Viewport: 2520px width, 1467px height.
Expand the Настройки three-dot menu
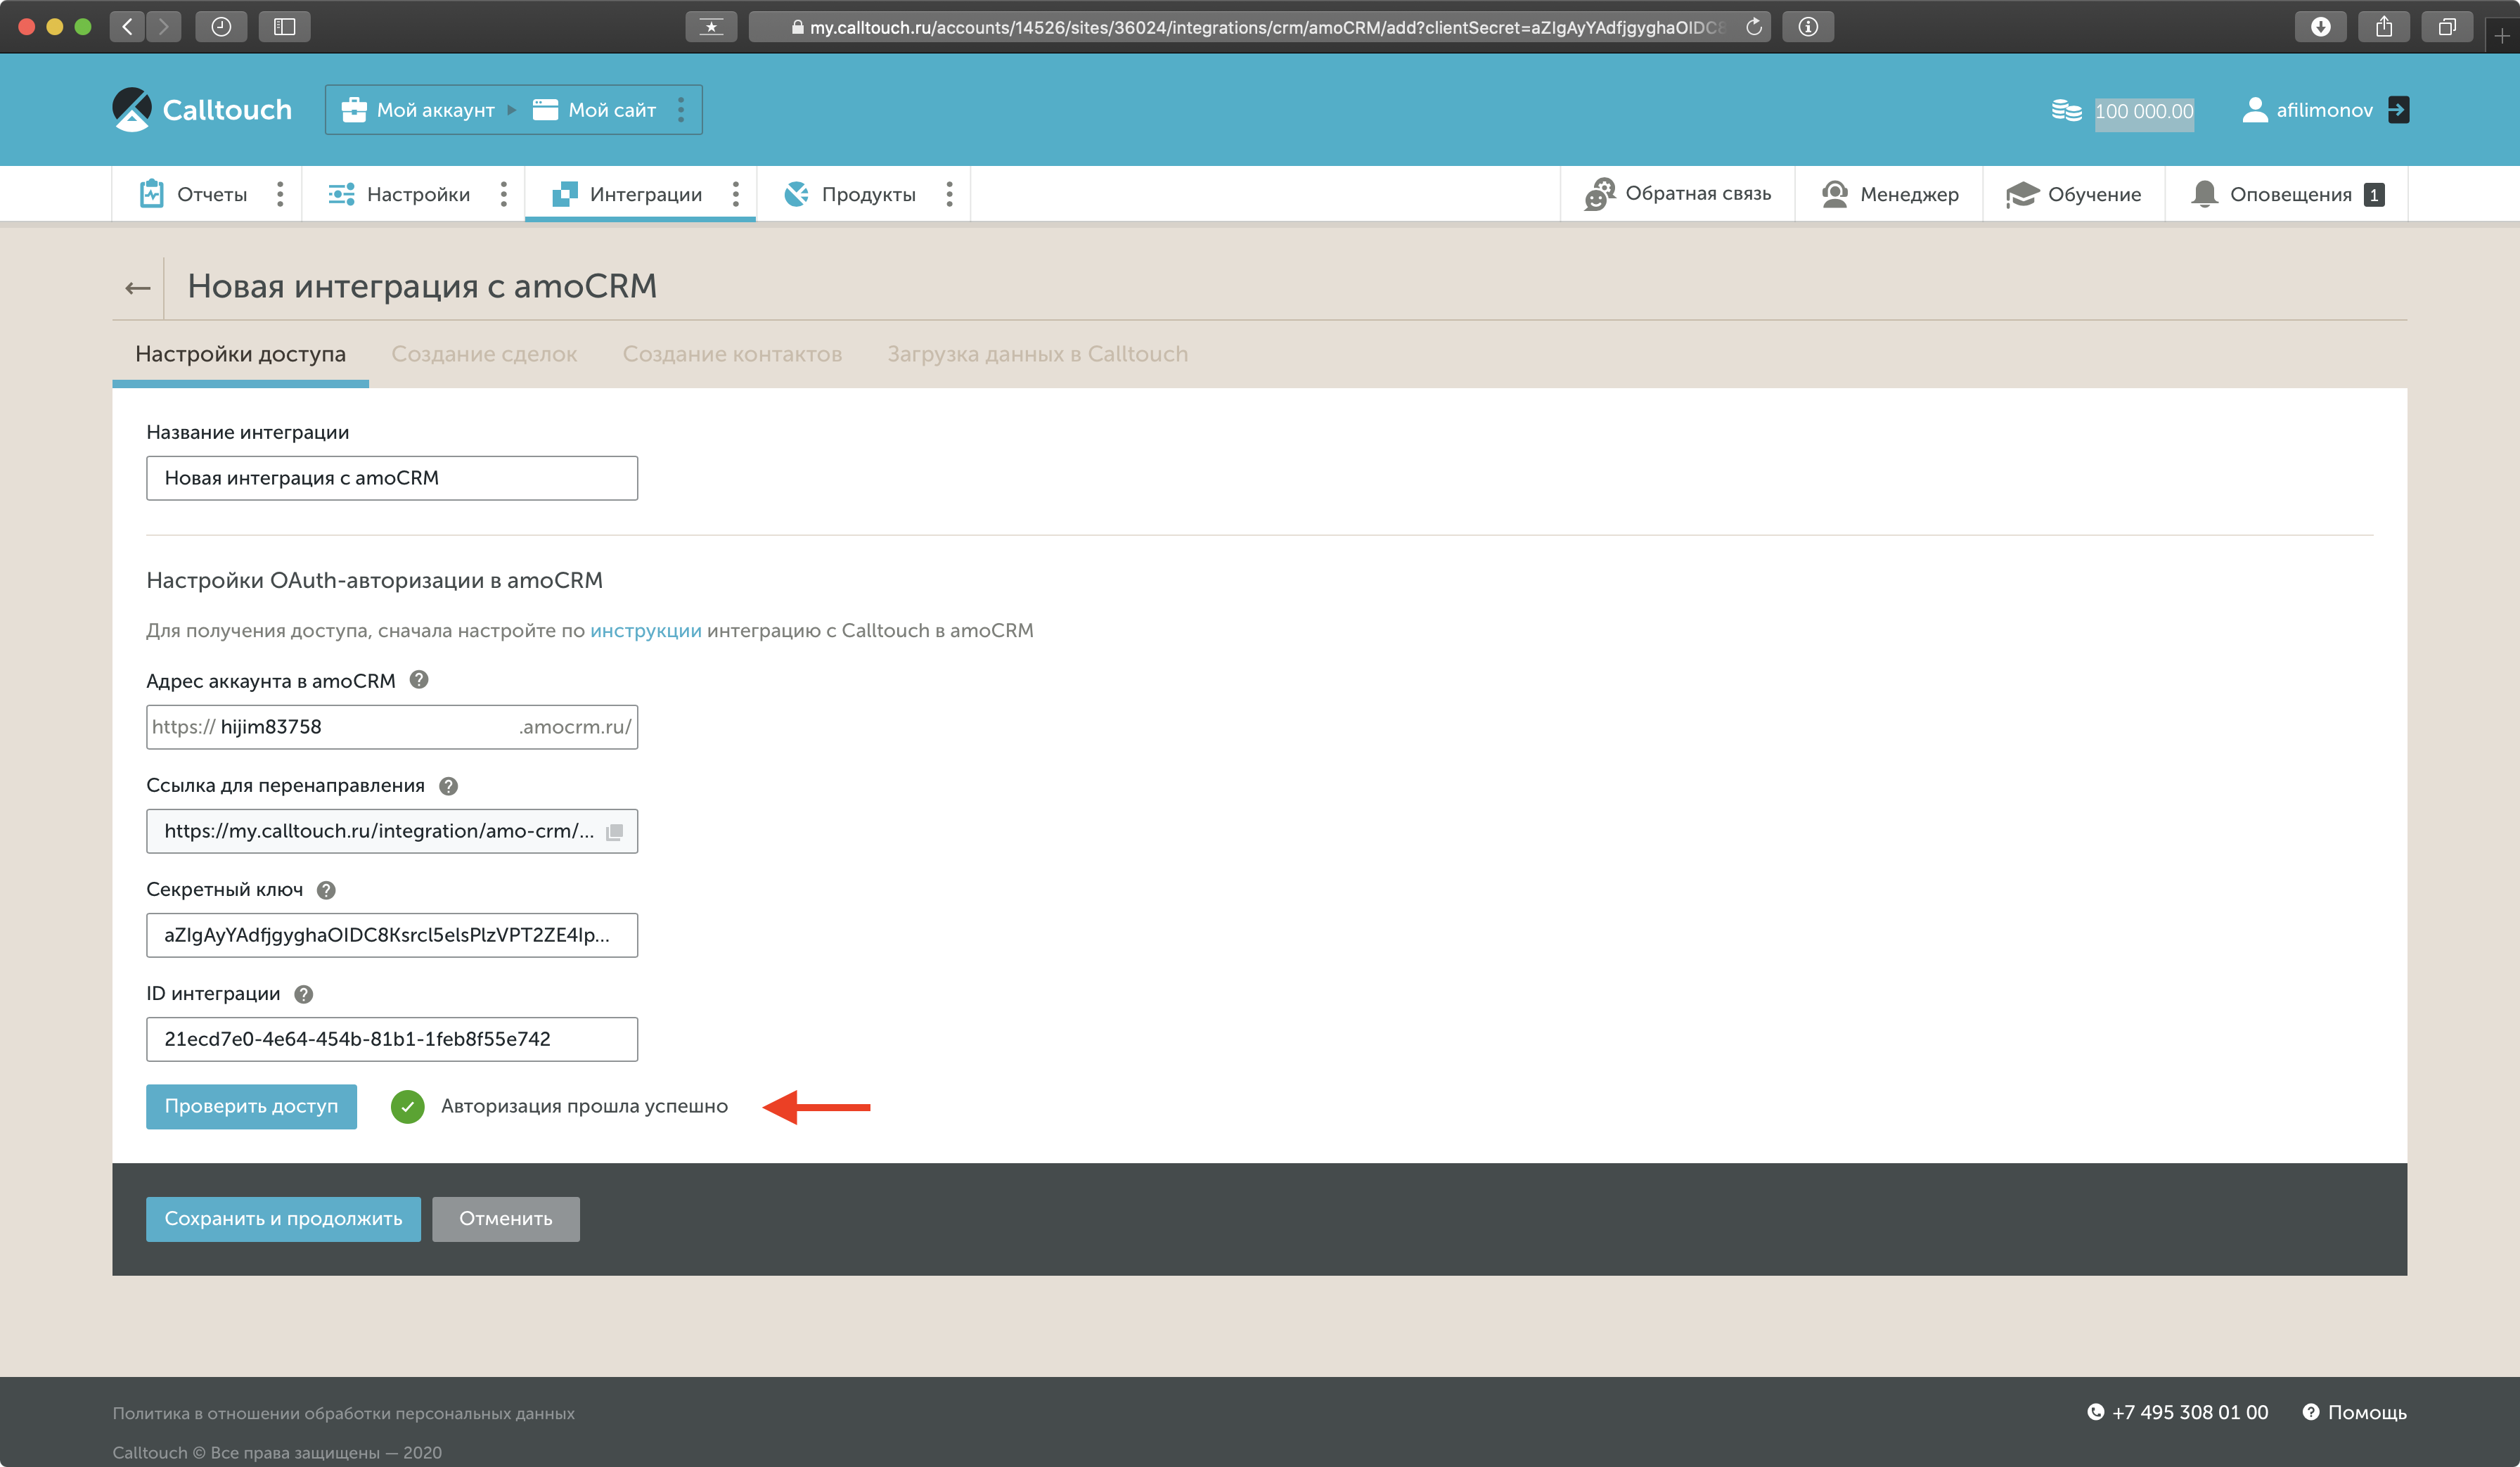coord(504,194)
